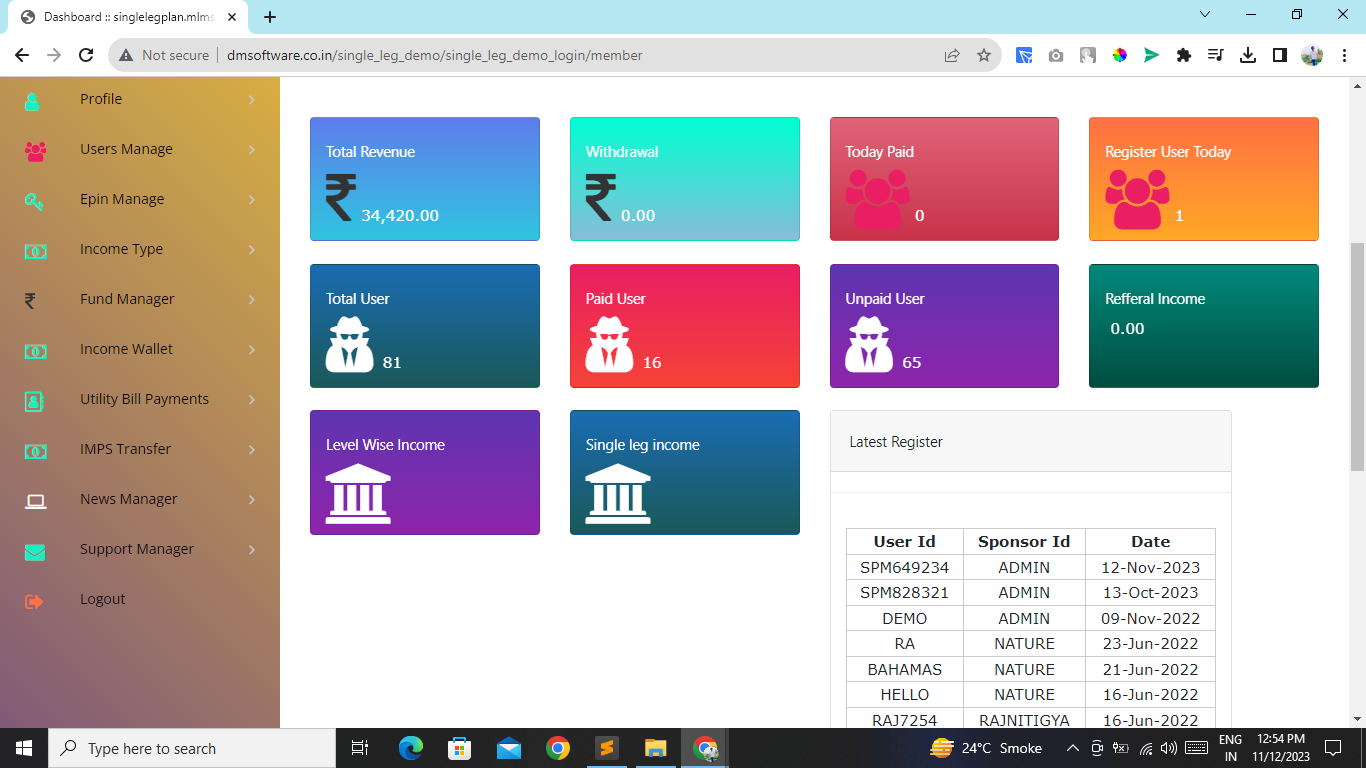Screen dimensions: 1366x768
Task: Click the laptop icon beside News Manager
Action: point(35,501)
